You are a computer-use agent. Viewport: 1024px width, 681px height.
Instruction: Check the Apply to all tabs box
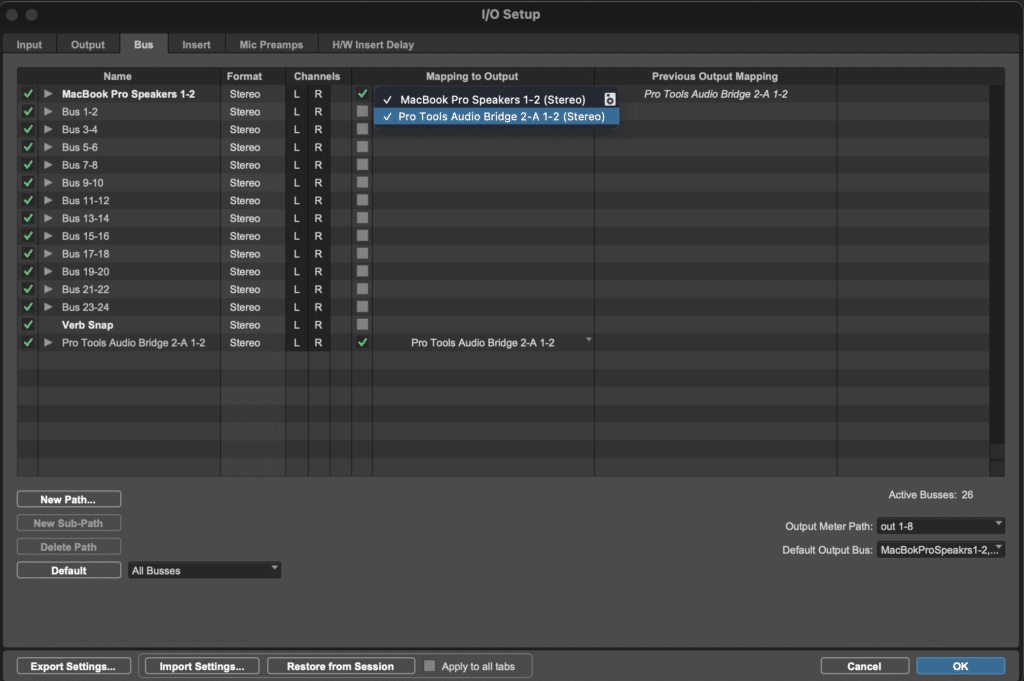coord(430,666)
